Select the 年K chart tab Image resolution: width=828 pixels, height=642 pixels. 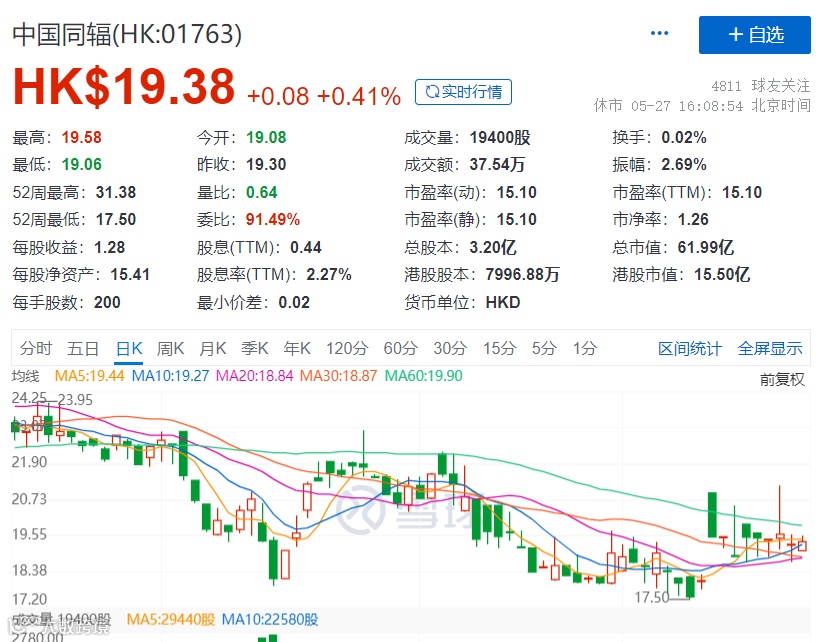[x=297, y=348]
